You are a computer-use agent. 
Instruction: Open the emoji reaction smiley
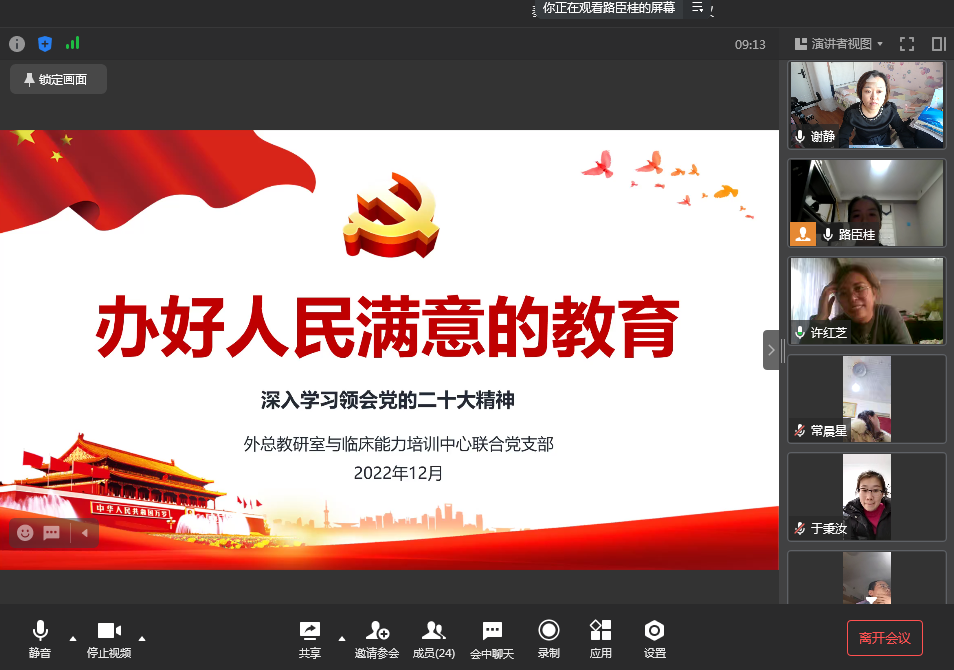pos(26,533)
